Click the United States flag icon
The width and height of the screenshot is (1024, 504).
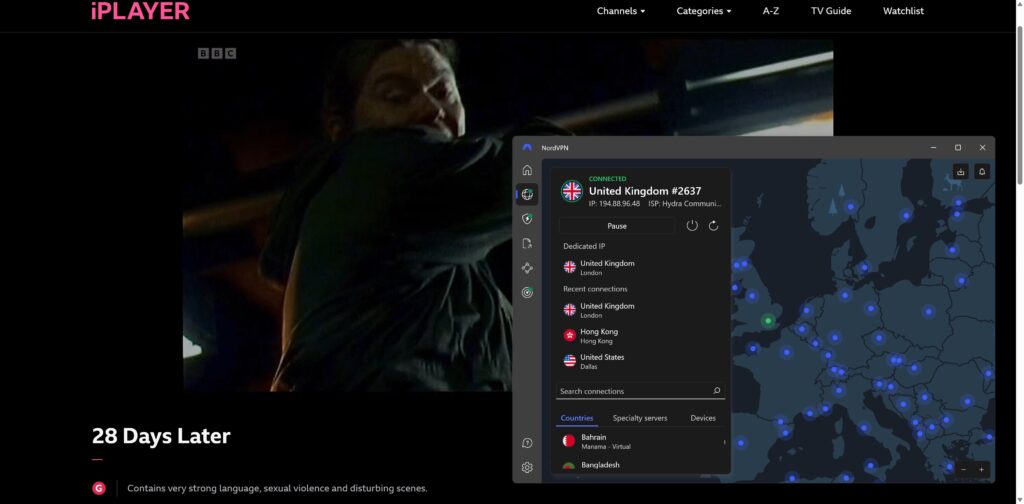click(x=569, y=361)
